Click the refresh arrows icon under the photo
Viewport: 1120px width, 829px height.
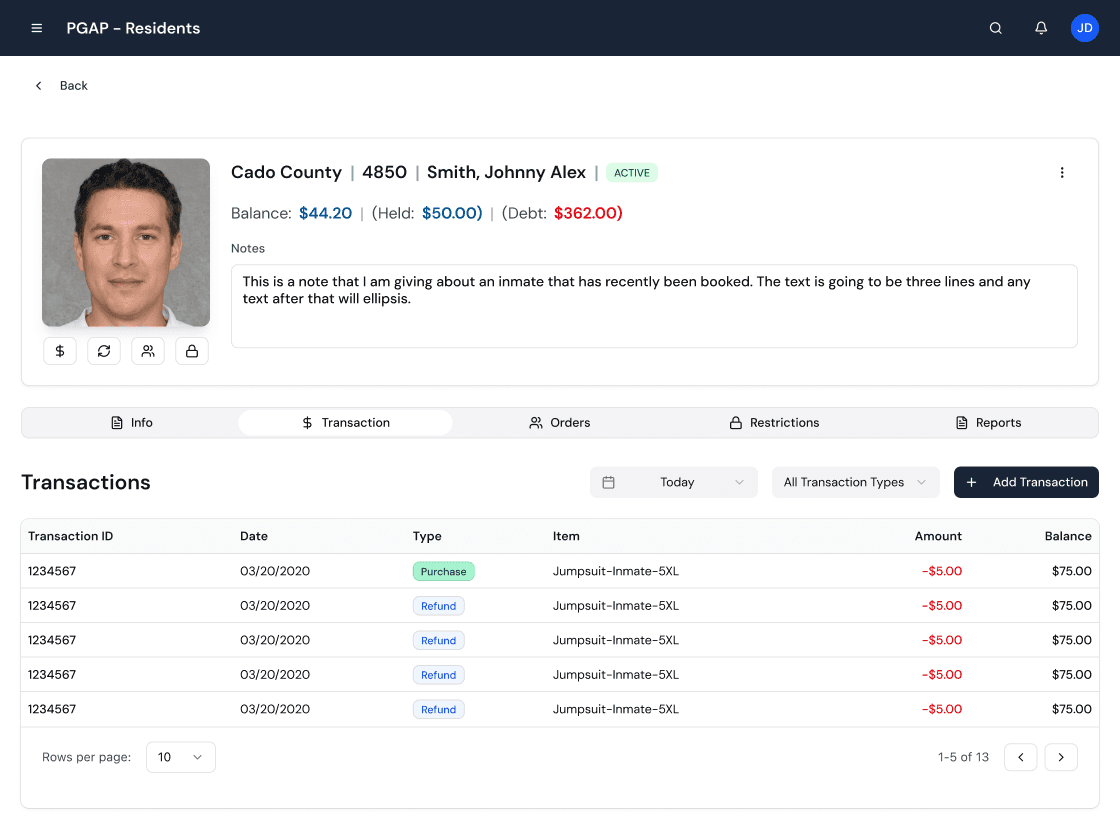(104, 351)
